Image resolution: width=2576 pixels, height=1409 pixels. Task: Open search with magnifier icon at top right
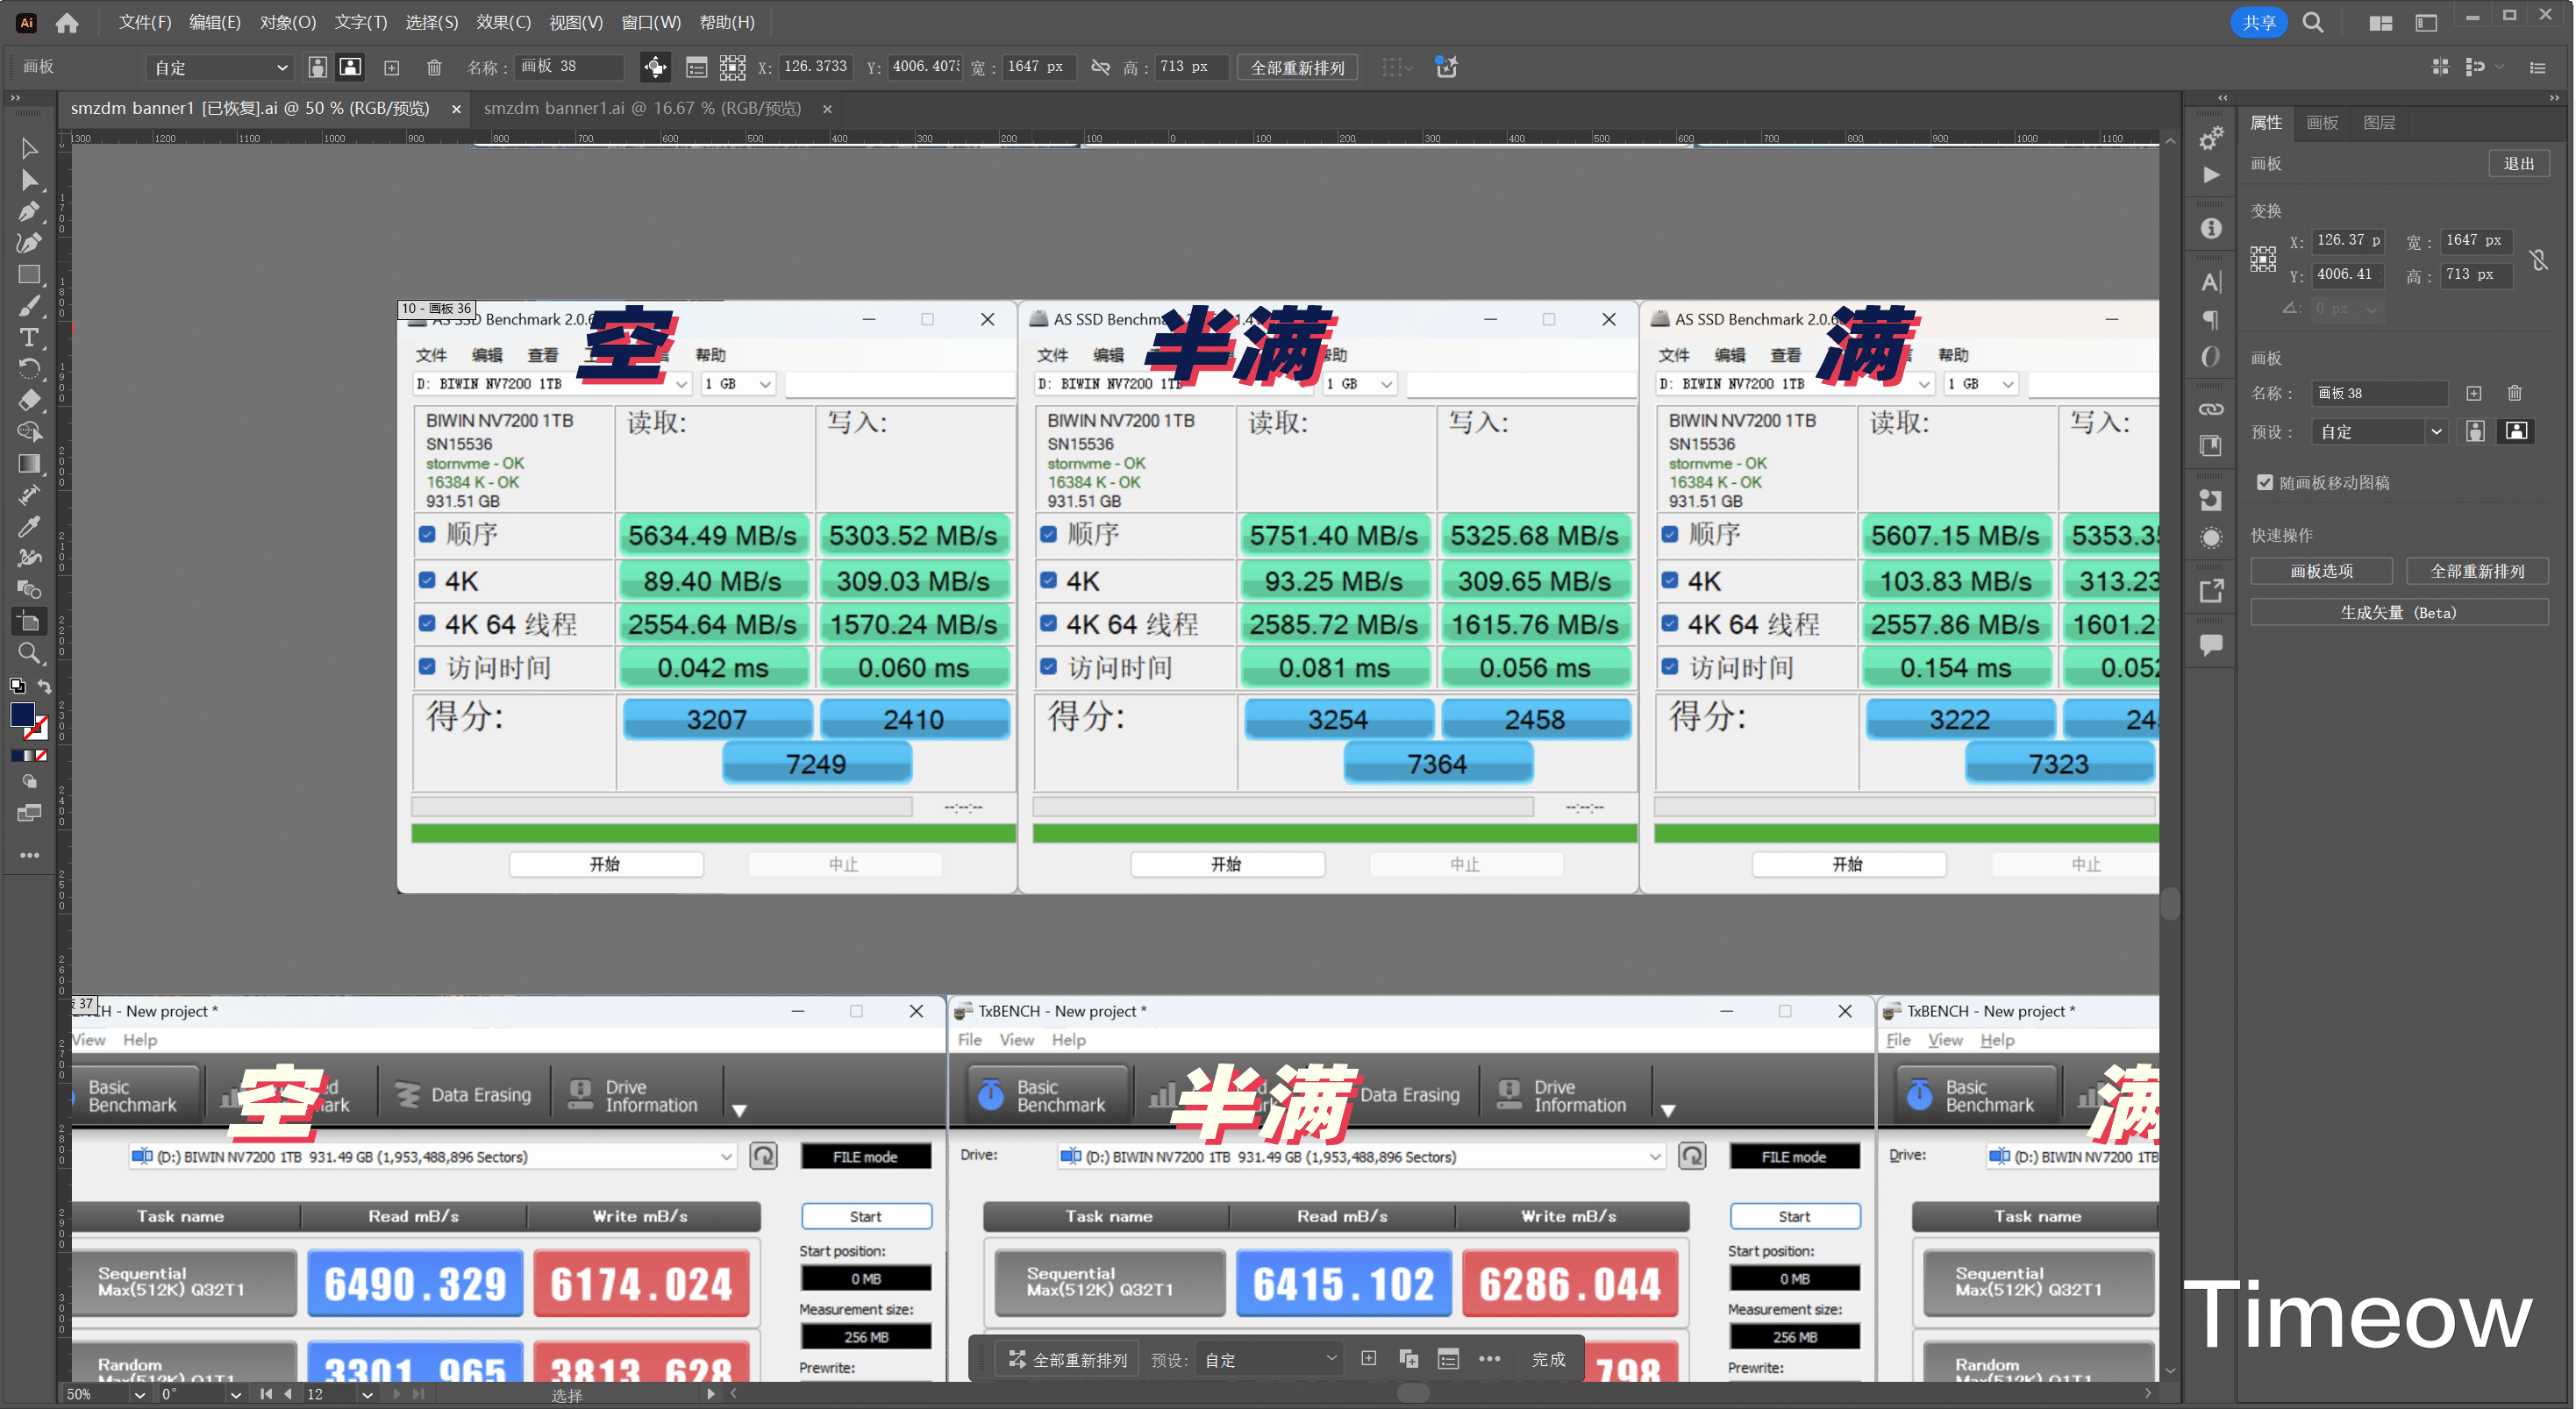pyautogui.click(x=2312, y=23)
